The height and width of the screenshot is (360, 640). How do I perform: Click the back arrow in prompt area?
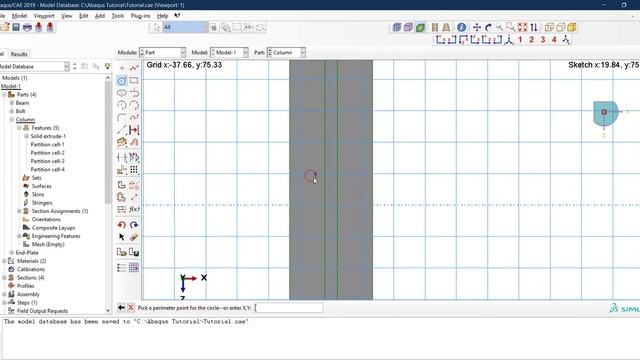coord(121,307)
